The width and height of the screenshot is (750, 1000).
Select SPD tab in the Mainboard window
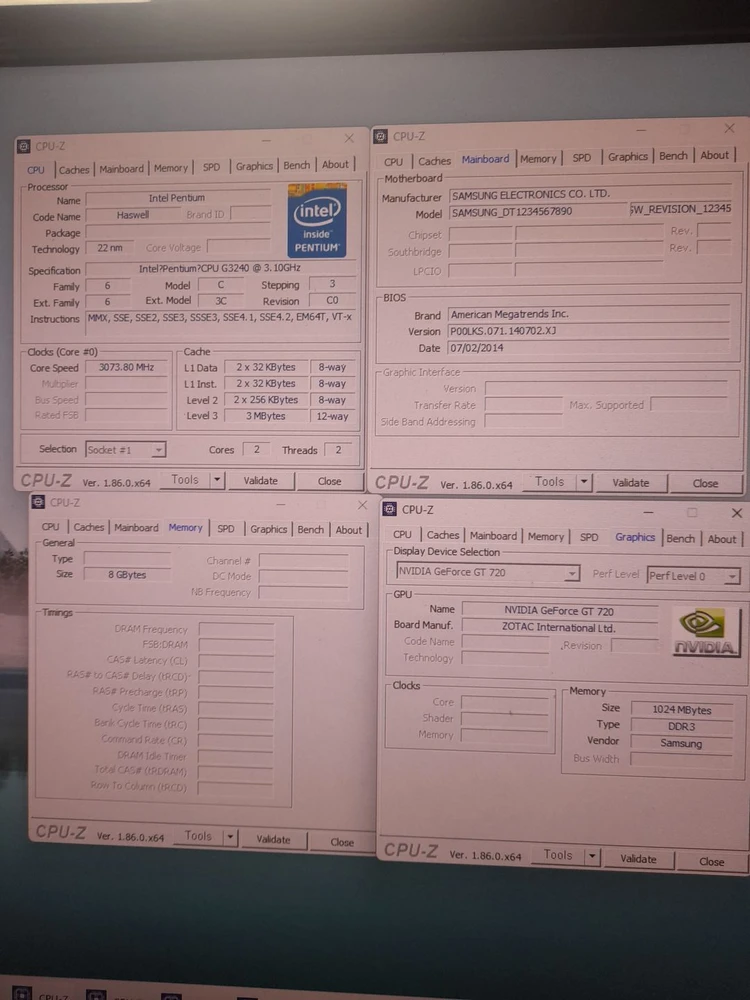(581, 158)
